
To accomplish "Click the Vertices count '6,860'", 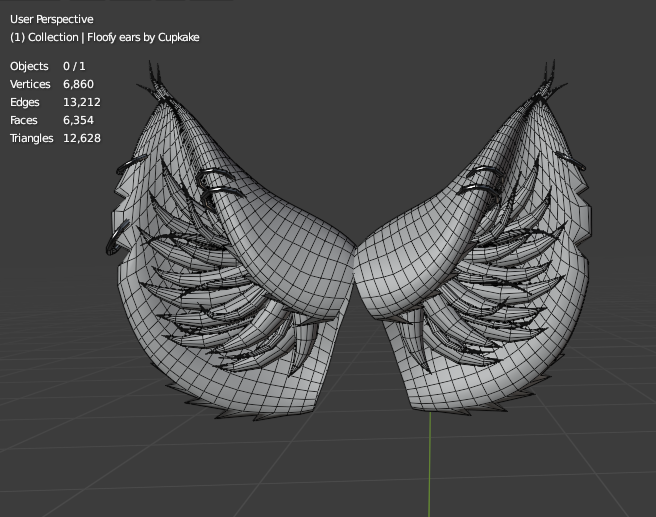I will 78,84.
